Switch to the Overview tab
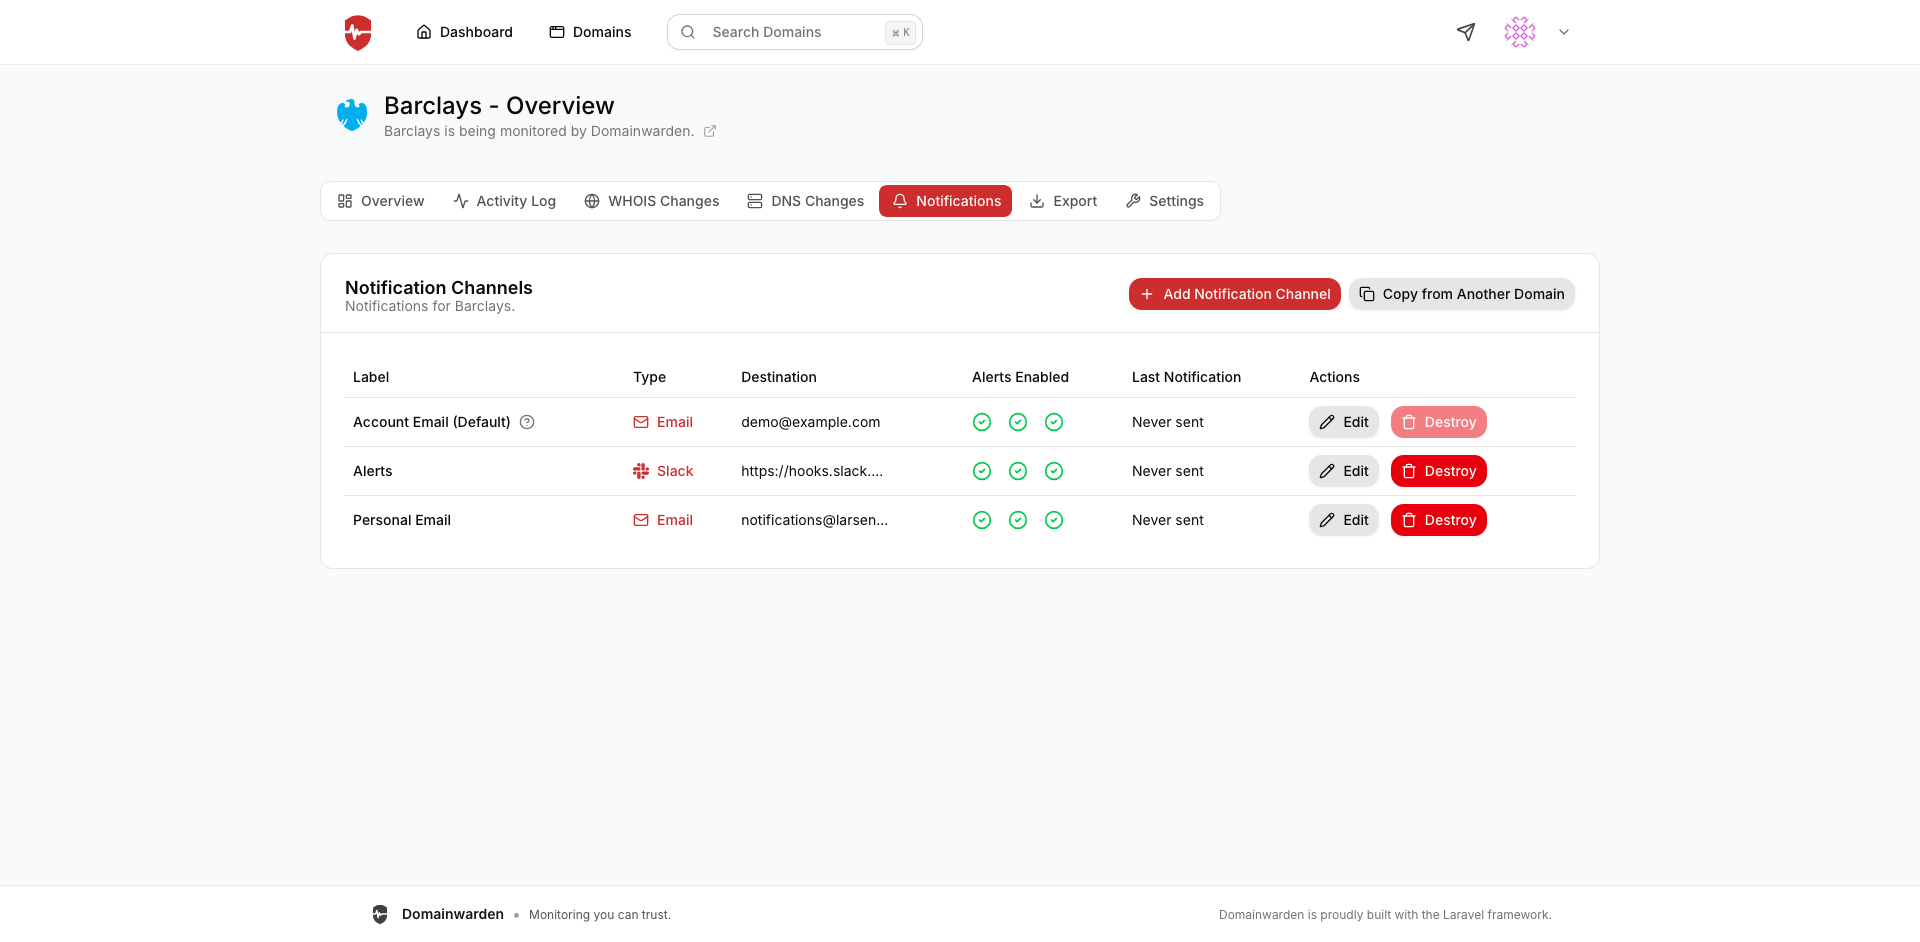 point(381,201)
